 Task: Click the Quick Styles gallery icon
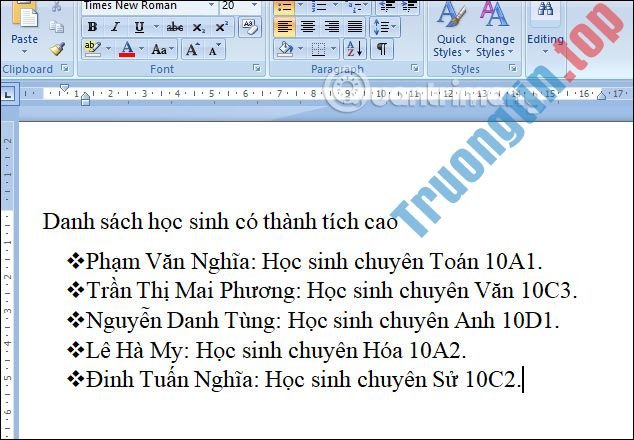point(451,15)
